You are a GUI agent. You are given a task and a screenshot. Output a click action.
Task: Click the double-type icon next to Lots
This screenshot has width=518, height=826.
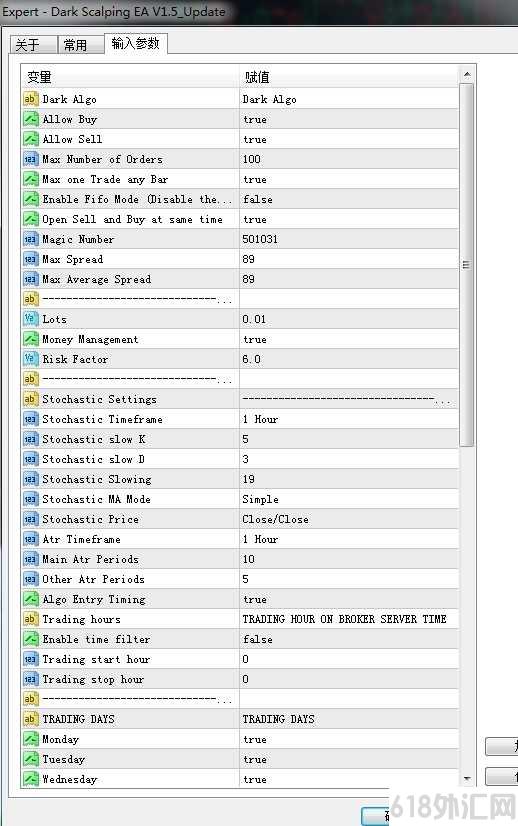pyautogui.click(x=31, y=319)
